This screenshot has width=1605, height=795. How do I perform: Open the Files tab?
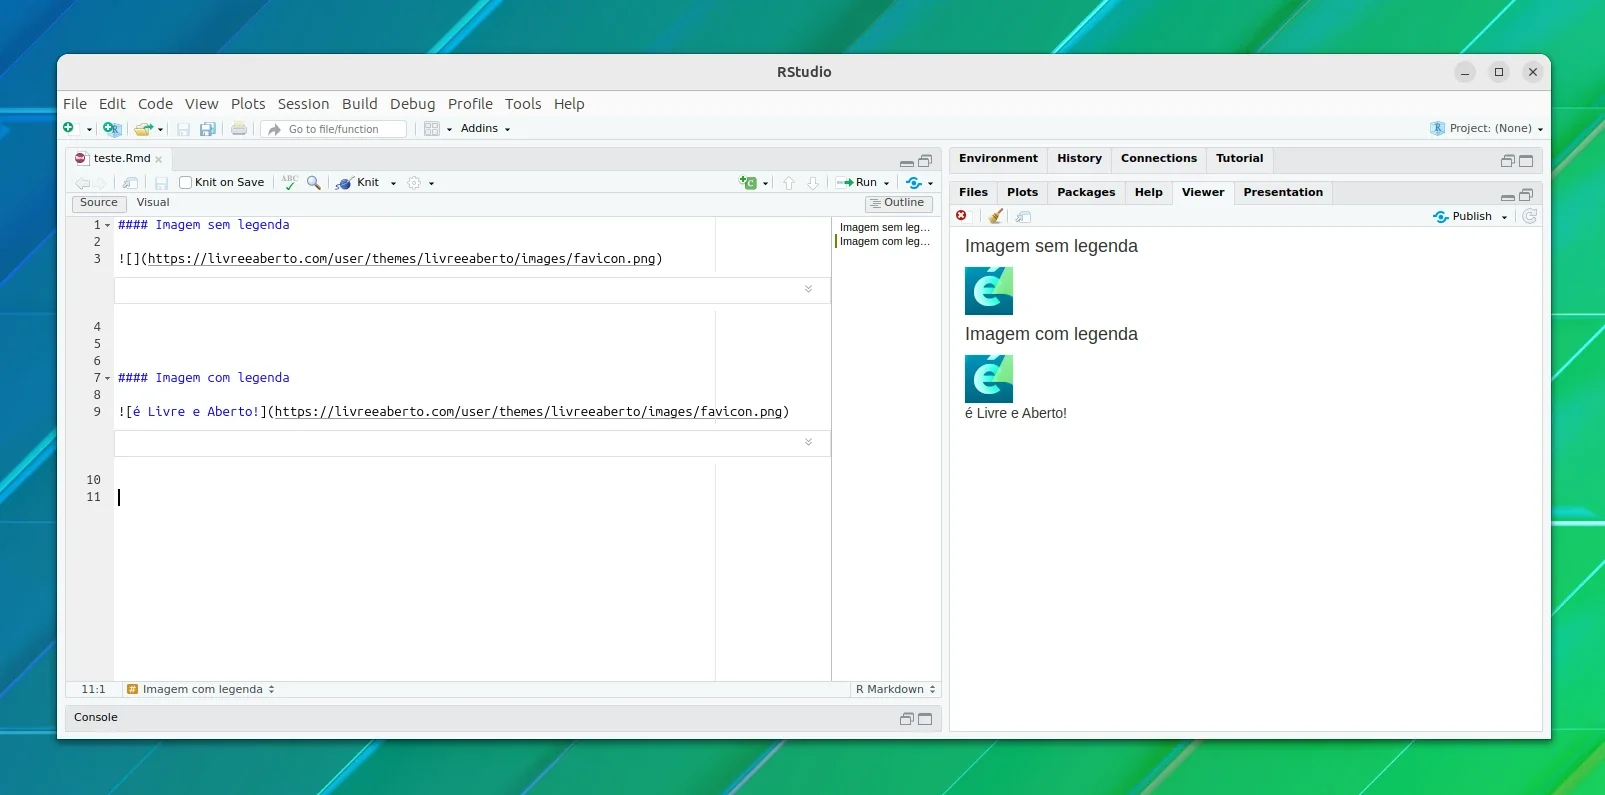[973, 193]
